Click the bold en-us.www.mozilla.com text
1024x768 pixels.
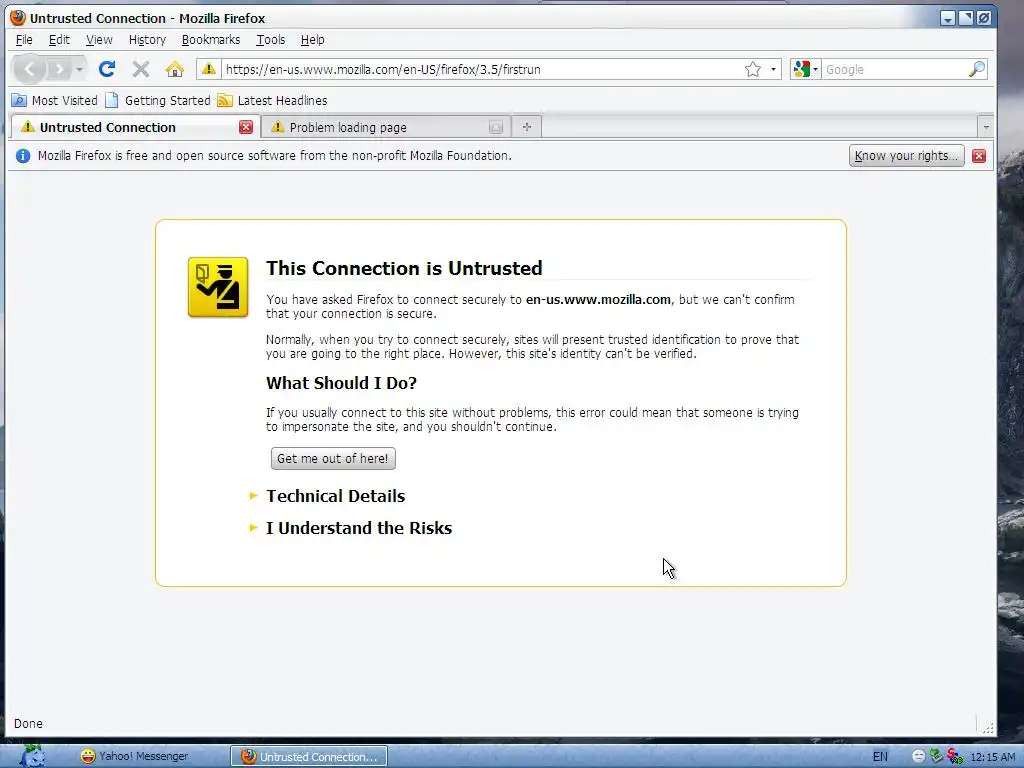click(x=598, y=299)
